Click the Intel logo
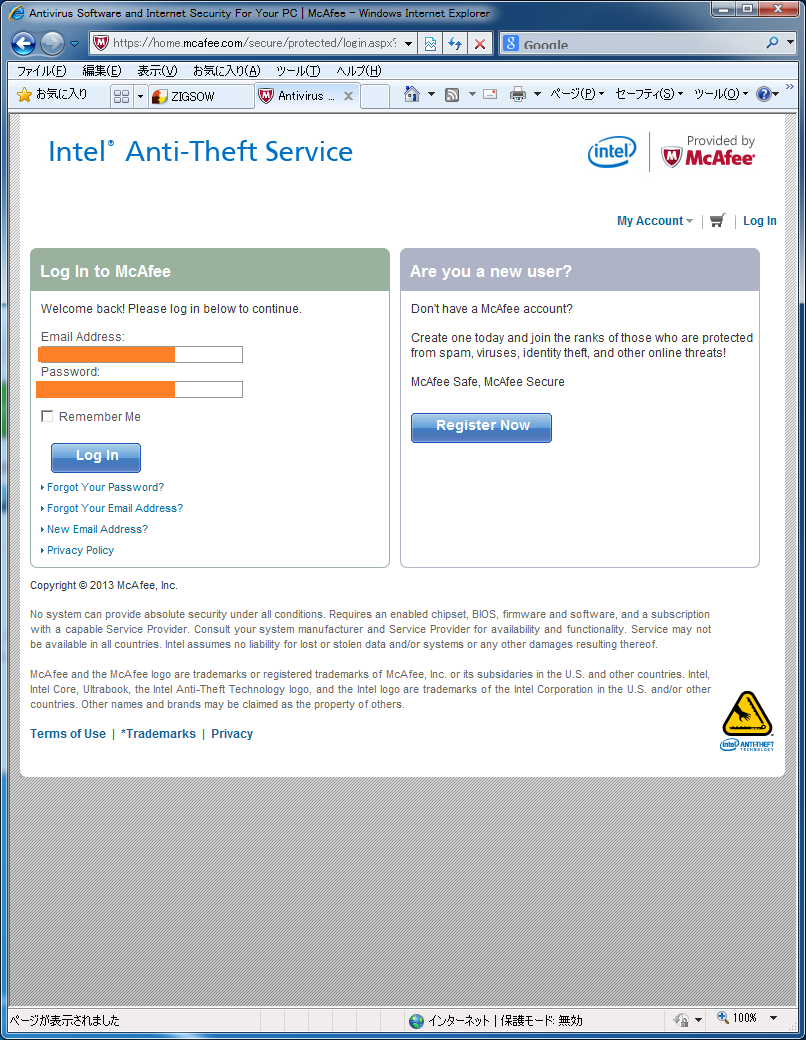806x1040 pixels. click(612, 152)
